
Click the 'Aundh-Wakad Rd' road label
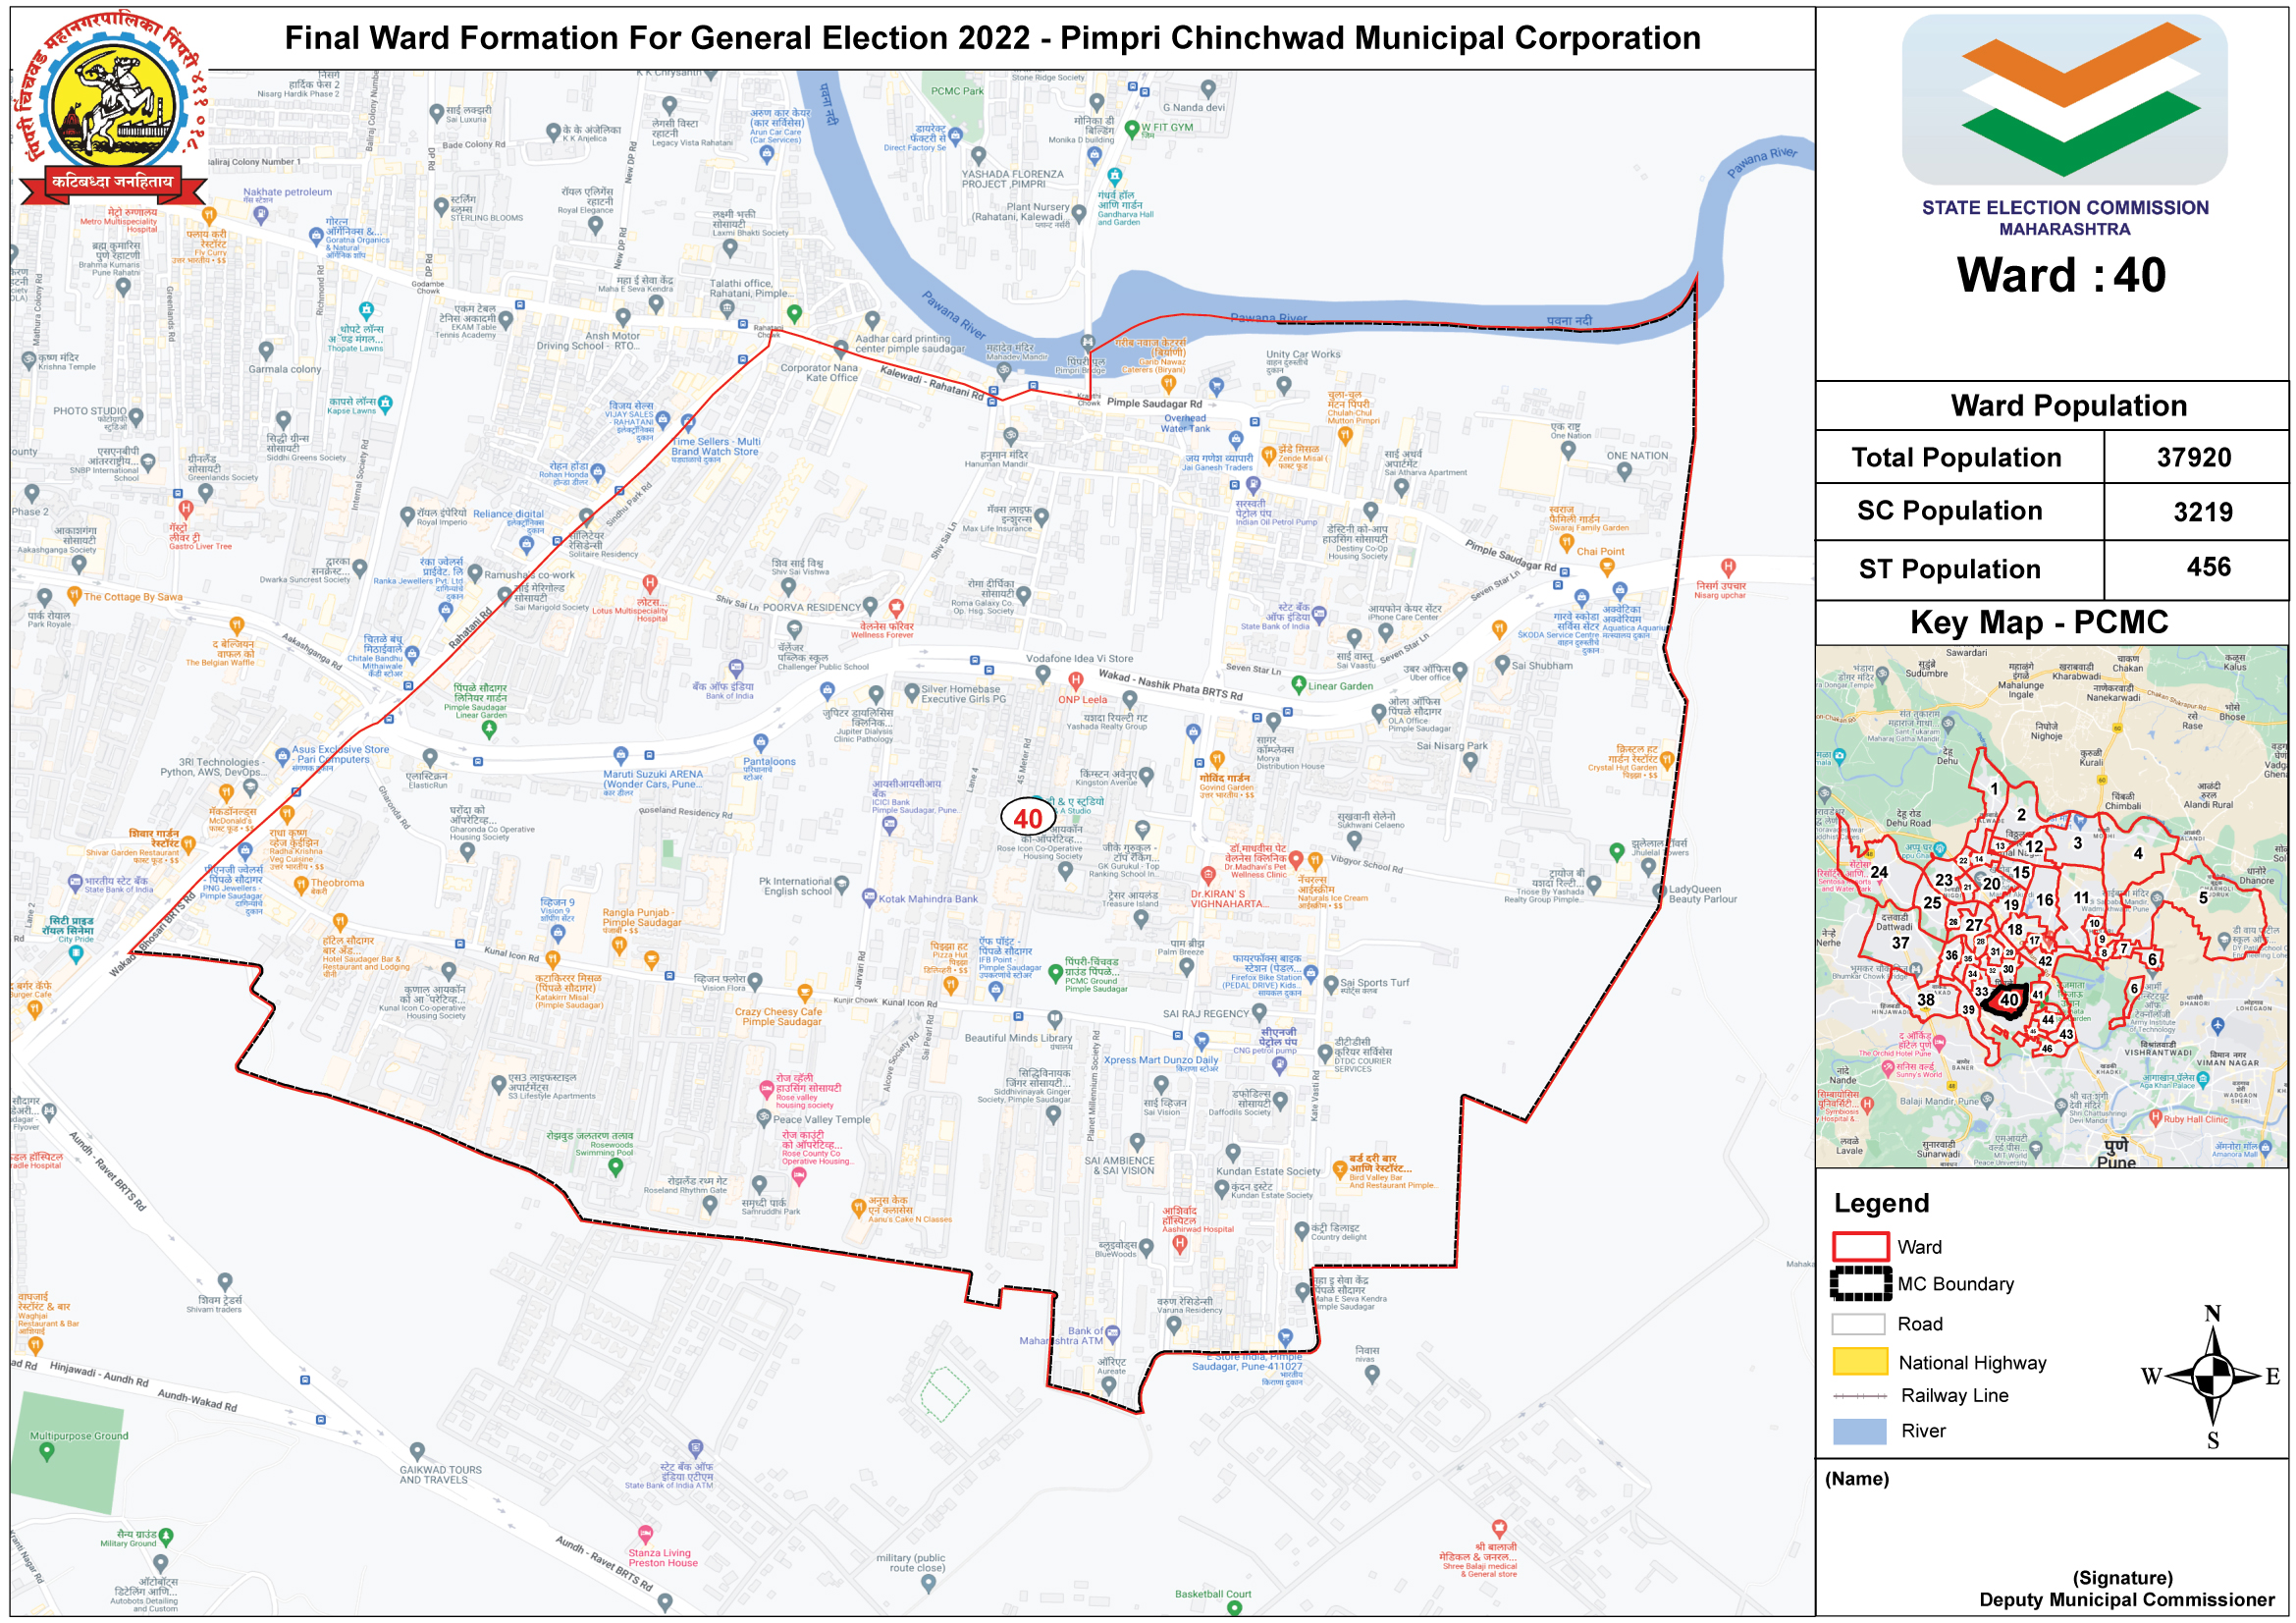tap(197, 1400)
